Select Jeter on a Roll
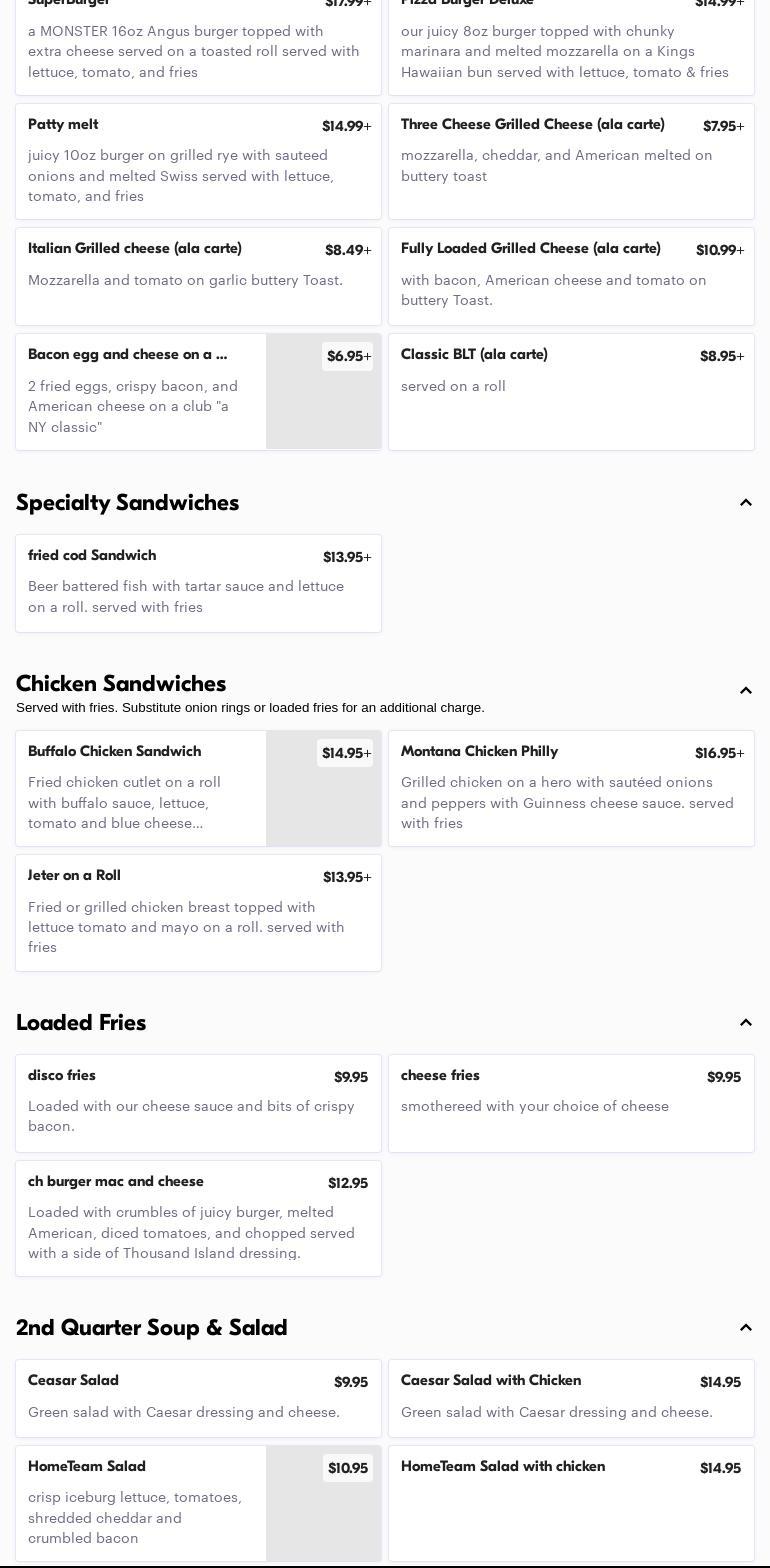 pyautogui.click(x=198, y=912)
